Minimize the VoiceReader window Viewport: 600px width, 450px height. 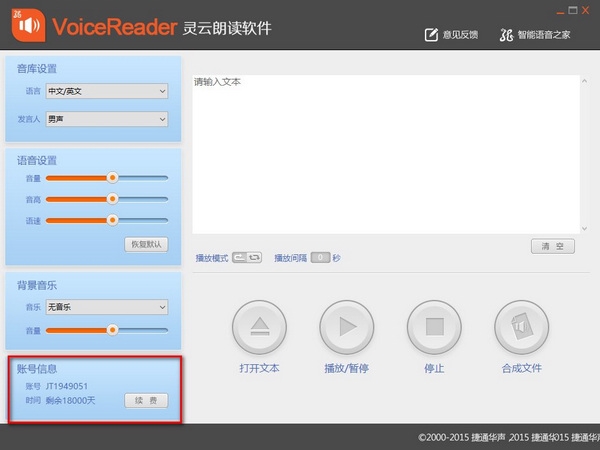pyautogui.click(x=561, y=11)
